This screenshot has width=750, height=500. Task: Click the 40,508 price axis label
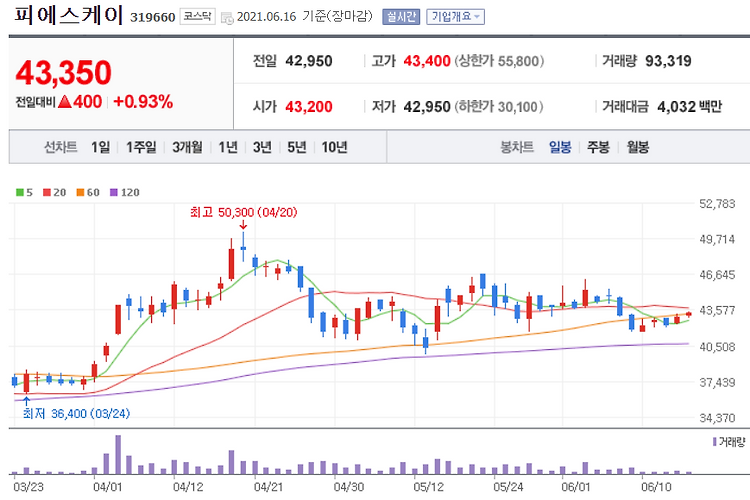pos(717,346)
